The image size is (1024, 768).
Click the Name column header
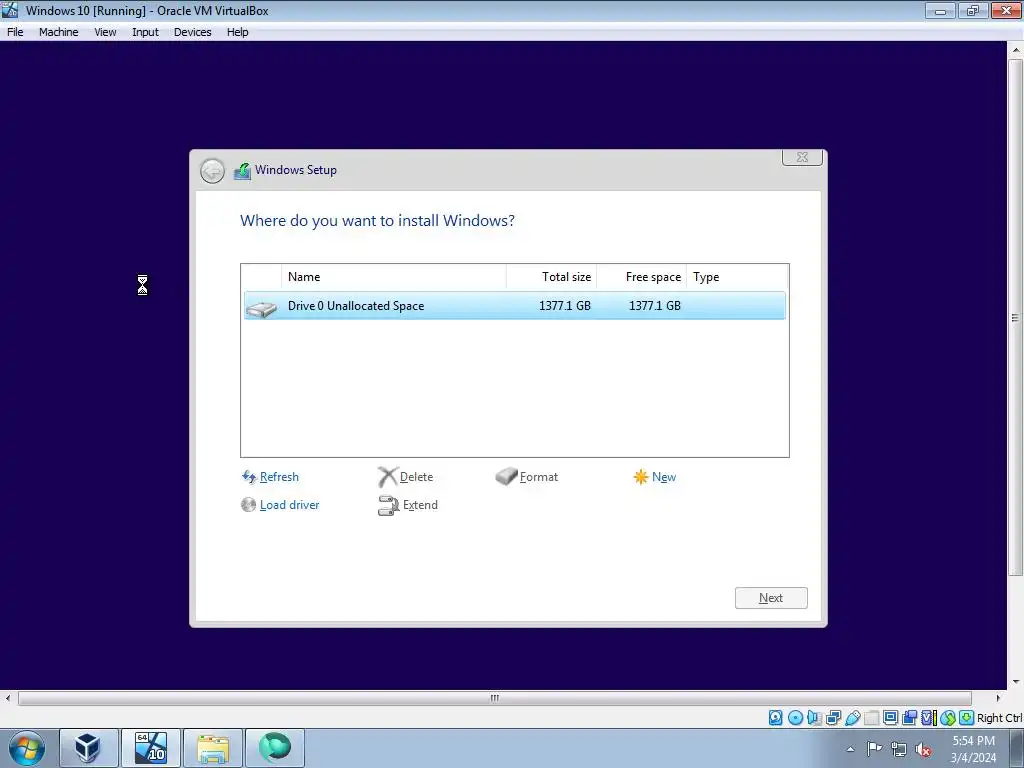point(394,277)
